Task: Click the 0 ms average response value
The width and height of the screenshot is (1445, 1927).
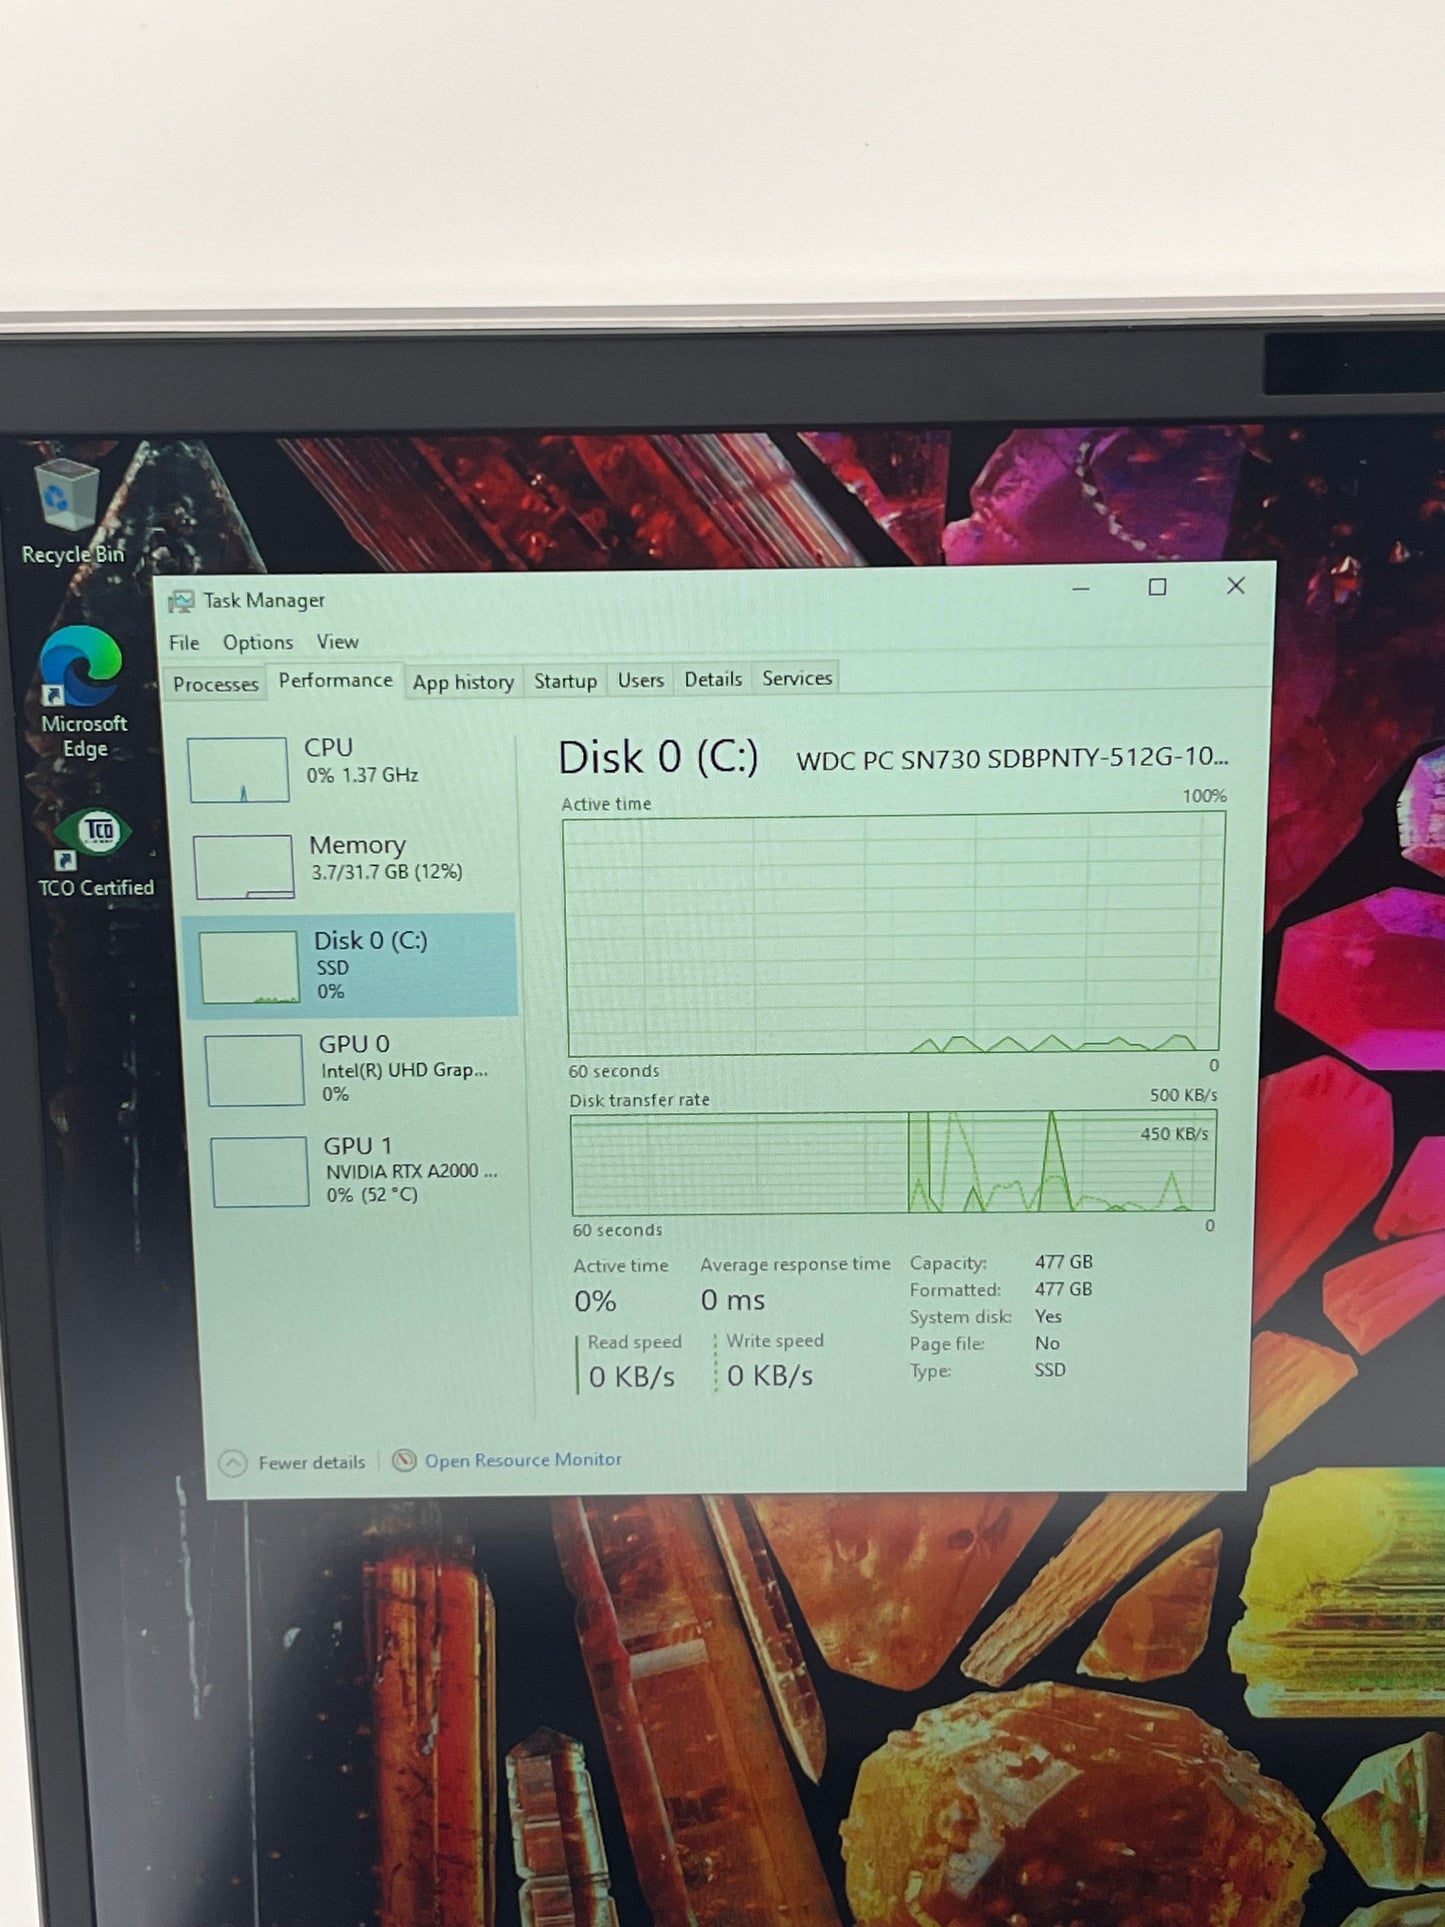Action: pos(732,1300)
